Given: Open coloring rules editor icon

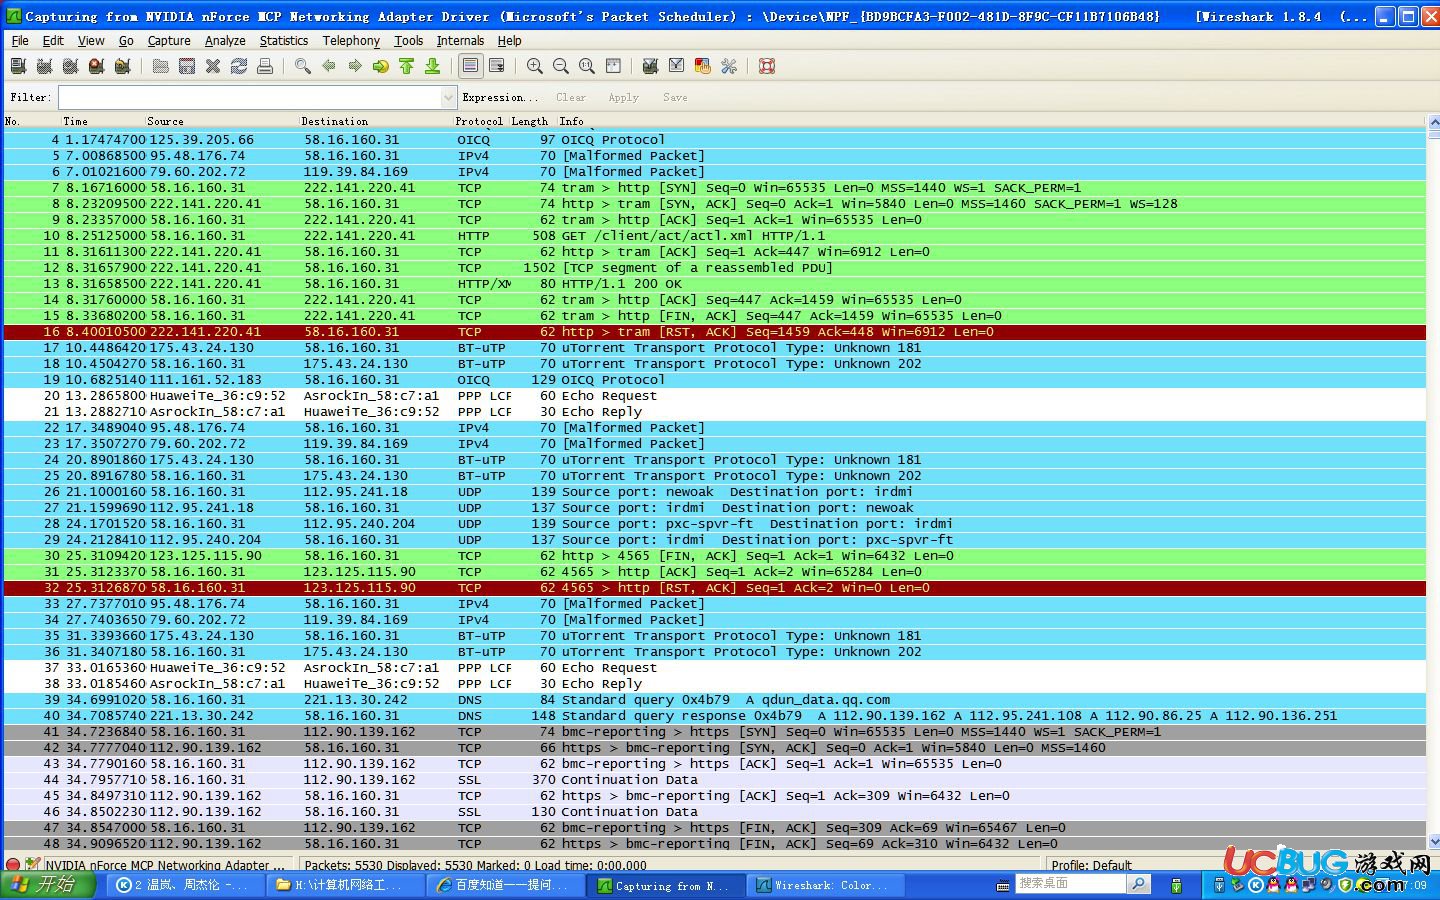Looking at the screenshot, I should [702, 66].
